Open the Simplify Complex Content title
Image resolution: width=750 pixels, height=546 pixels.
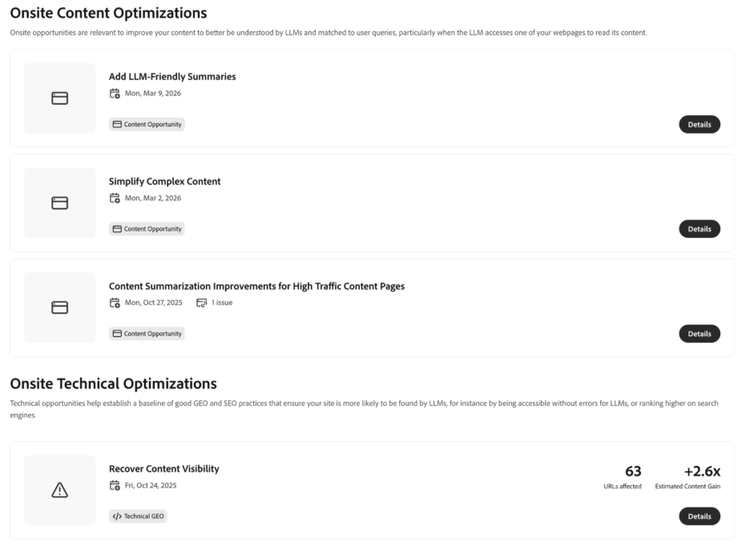(x=165, y=182)
